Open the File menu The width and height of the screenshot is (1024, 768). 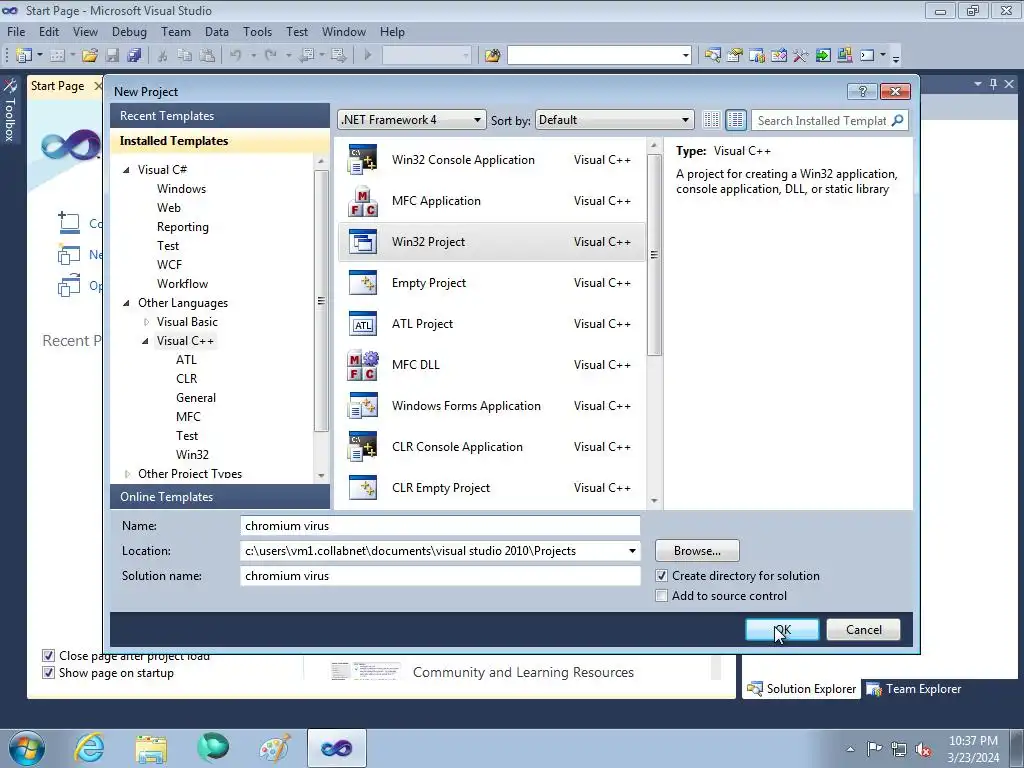[16, 31]
